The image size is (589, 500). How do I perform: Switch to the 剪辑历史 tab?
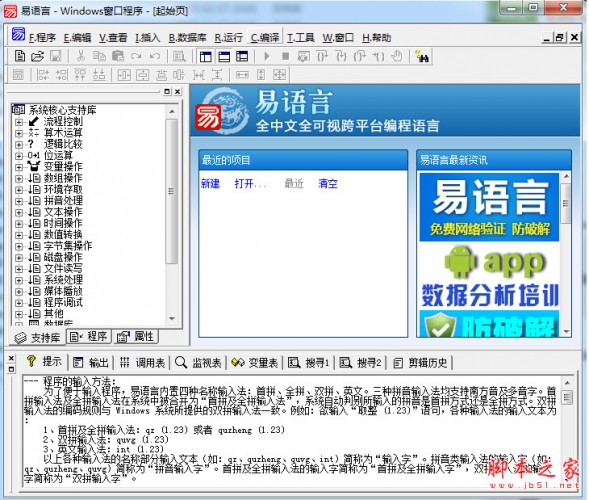pos(420,363)
